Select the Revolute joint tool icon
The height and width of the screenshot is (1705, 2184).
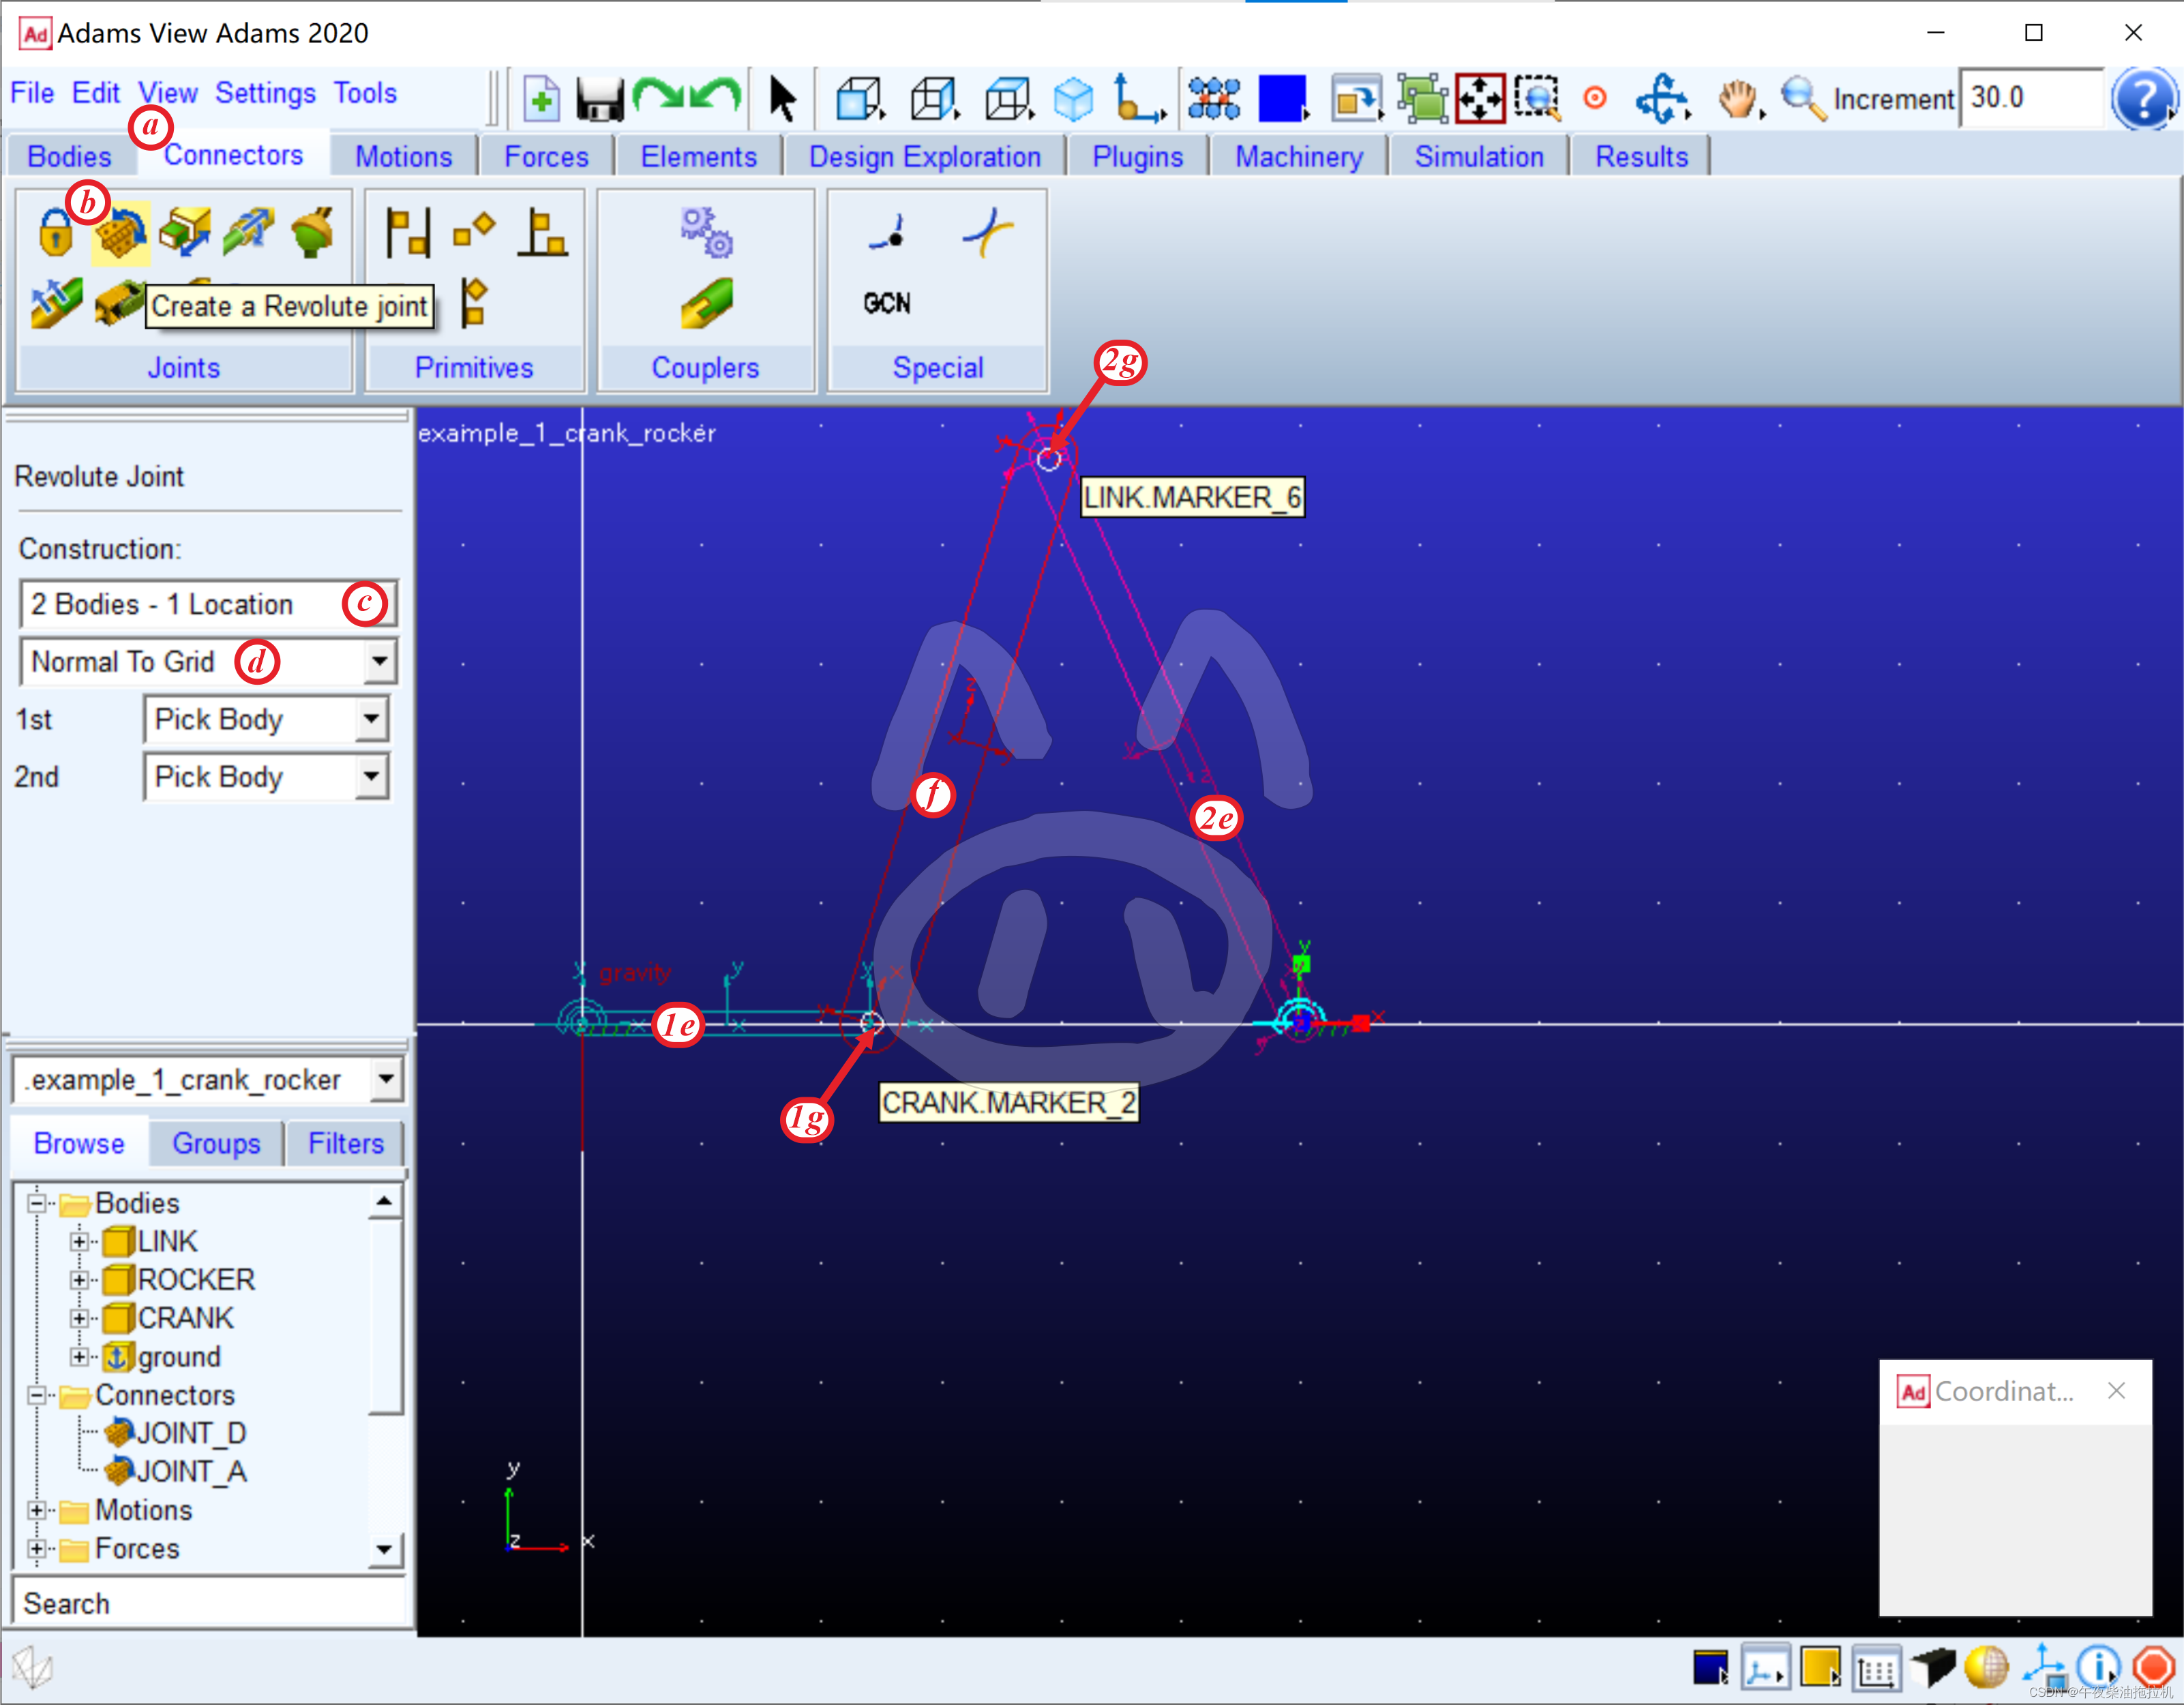(120, 234)
